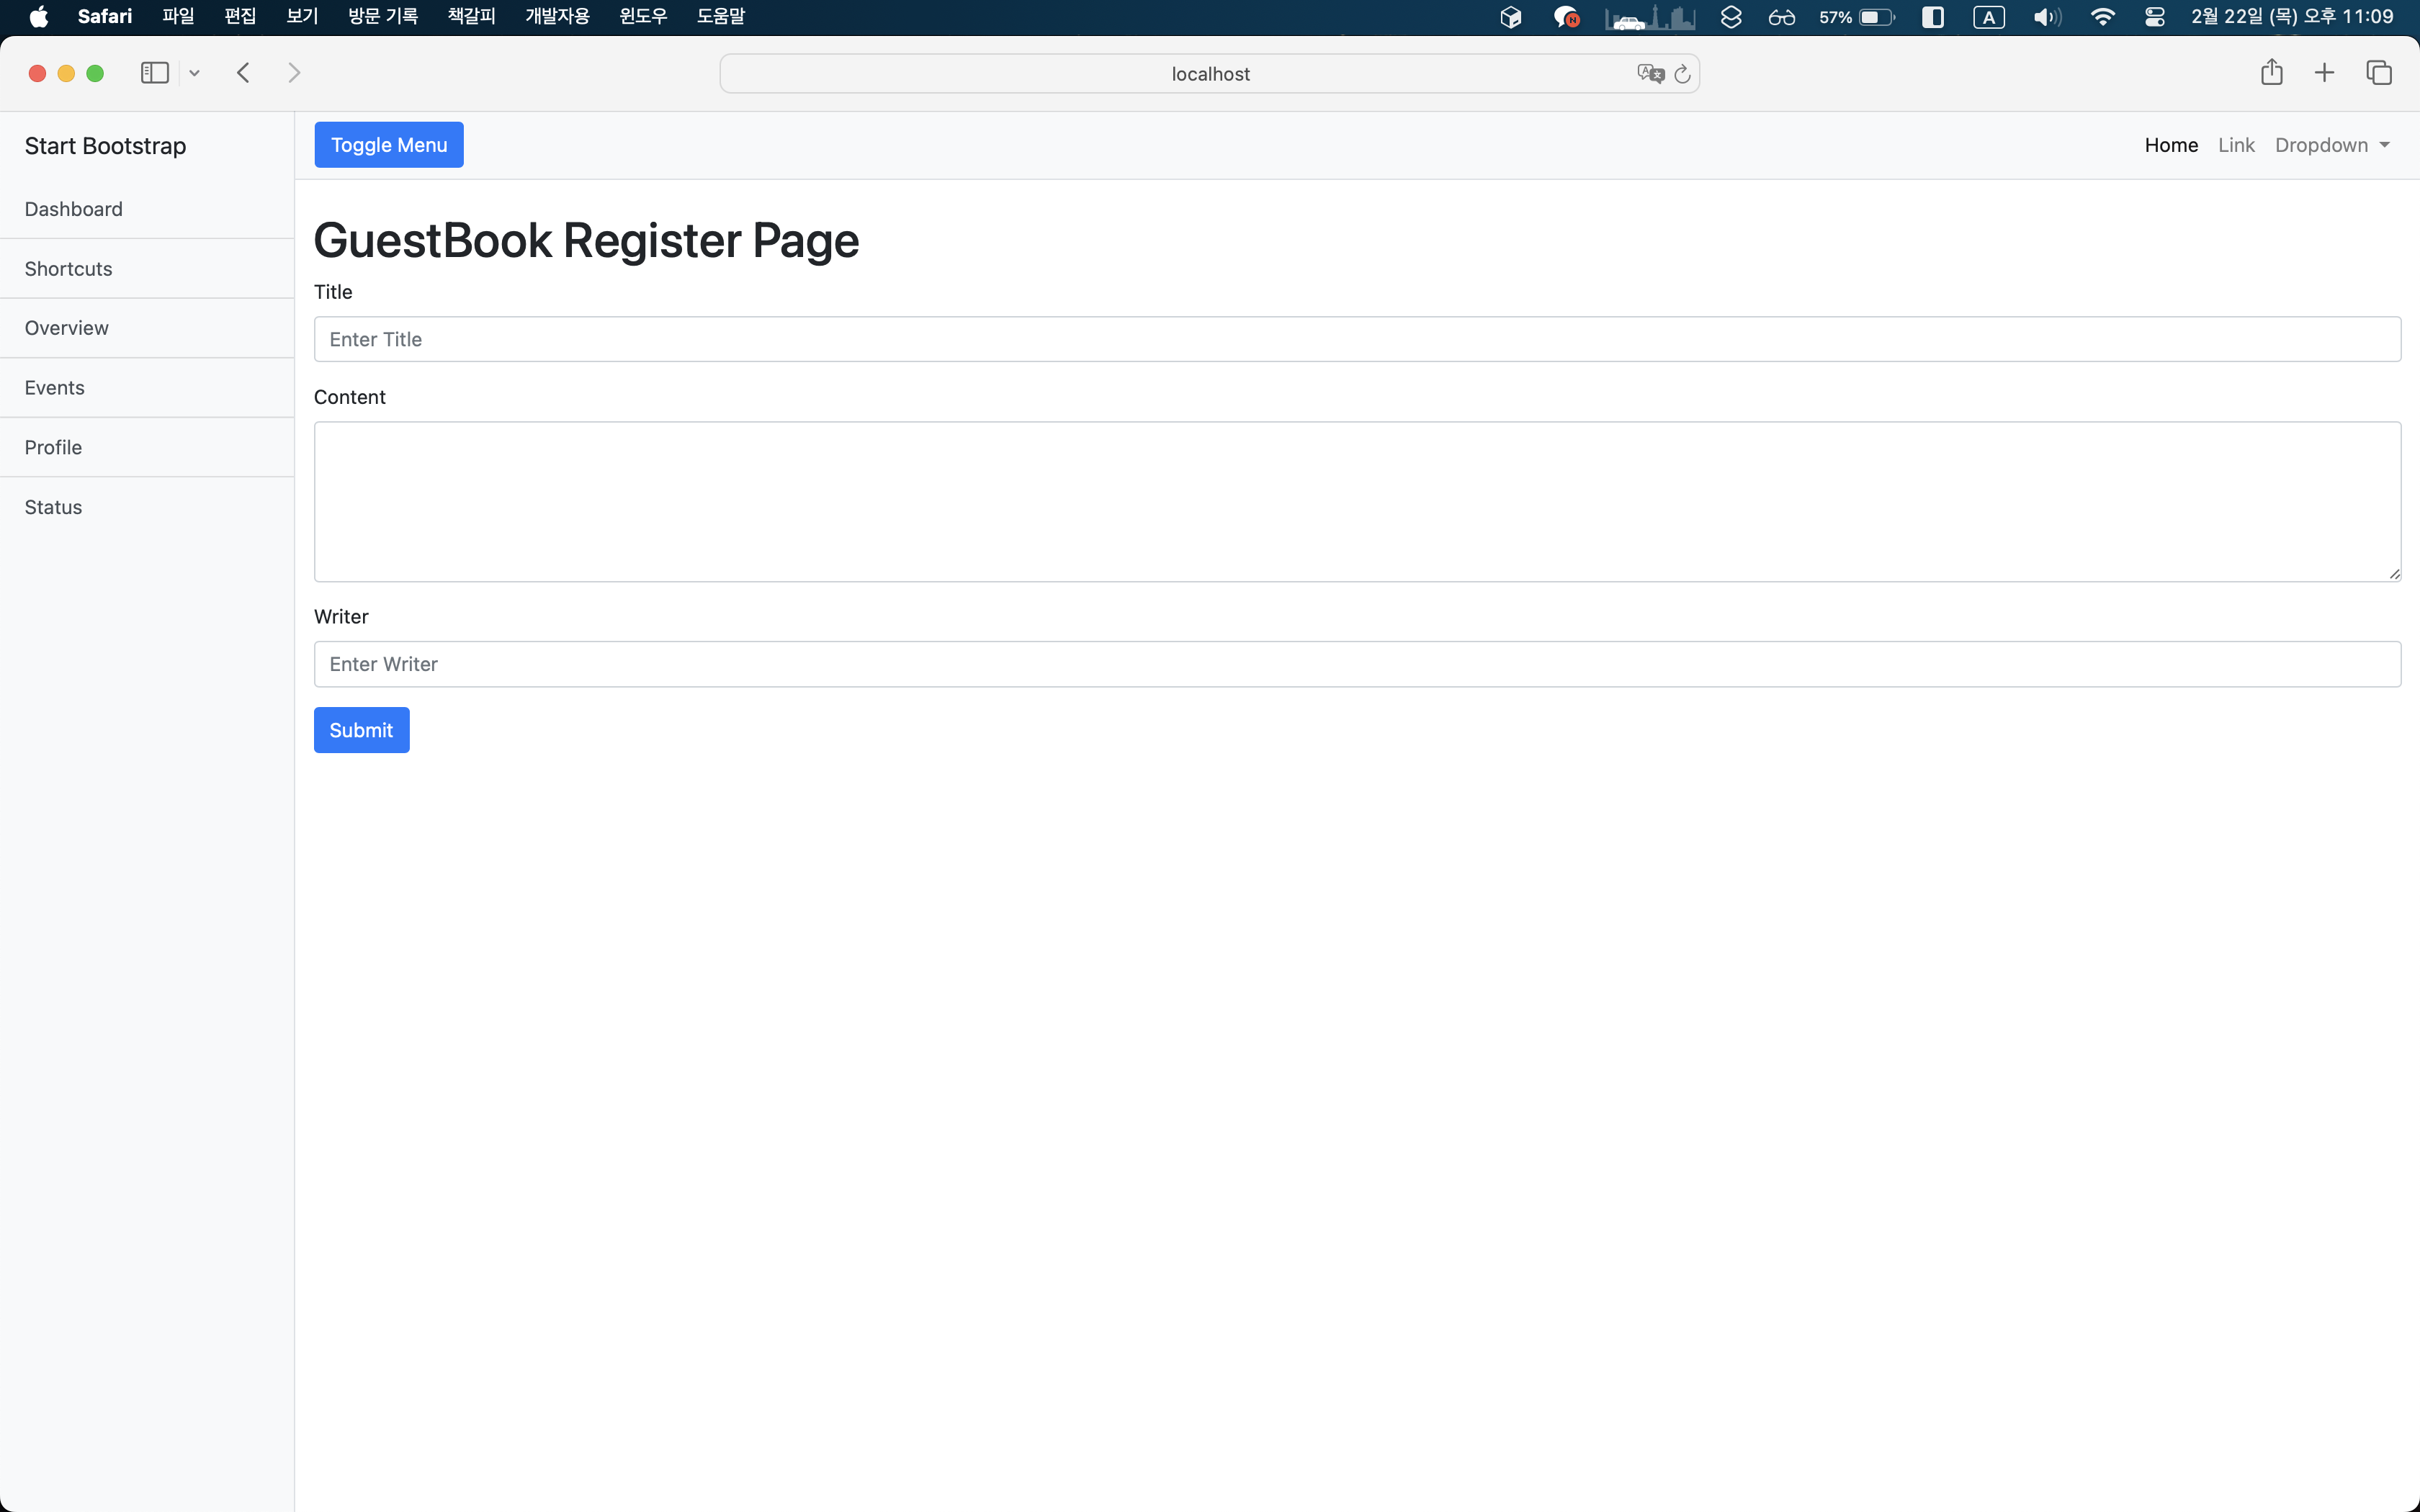The image size is (2420, 1512).
Task: Click the Start Bootstrap sidebar heading
Action: [105, 146]
